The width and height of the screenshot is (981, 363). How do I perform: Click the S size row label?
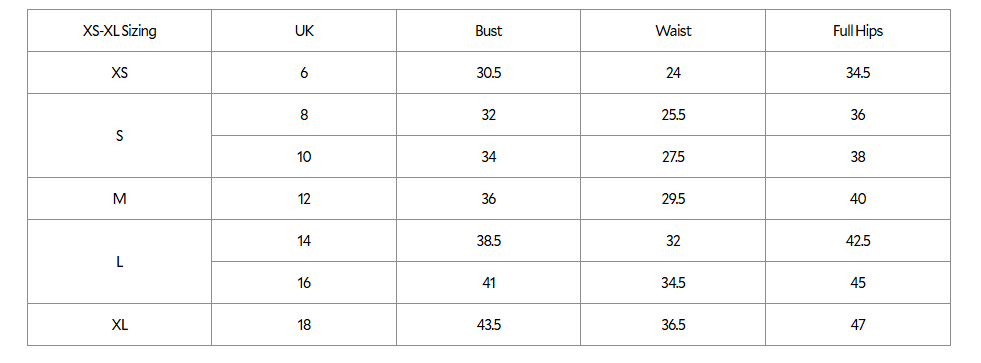(x=119, y=136)
